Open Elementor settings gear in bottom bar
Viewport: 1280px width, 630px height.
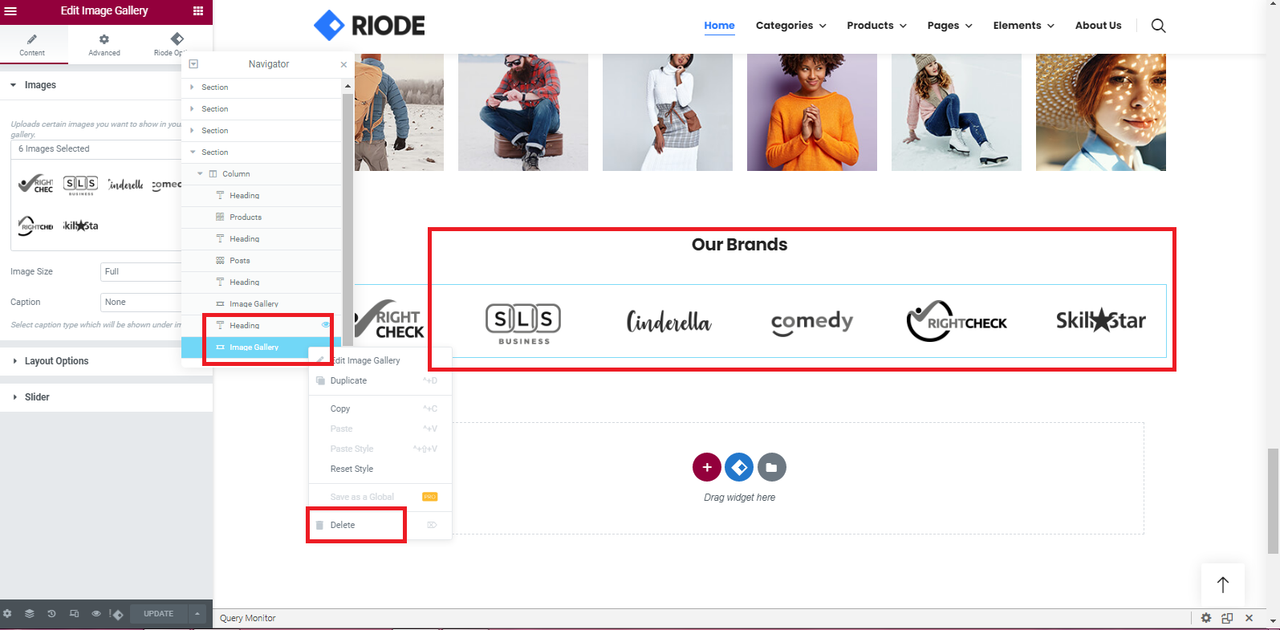click(x=8, y=614)
